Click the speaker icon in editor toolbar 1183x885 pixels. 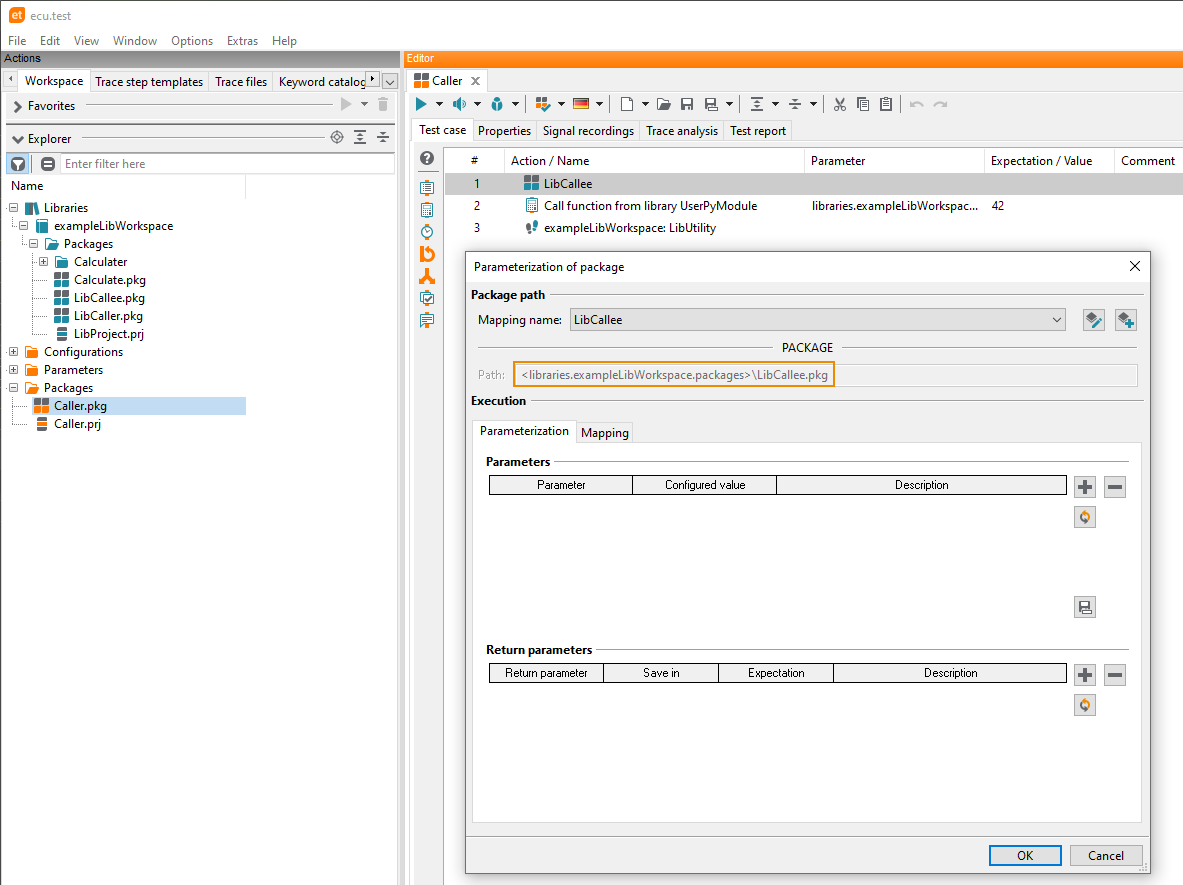pos(459,104)
